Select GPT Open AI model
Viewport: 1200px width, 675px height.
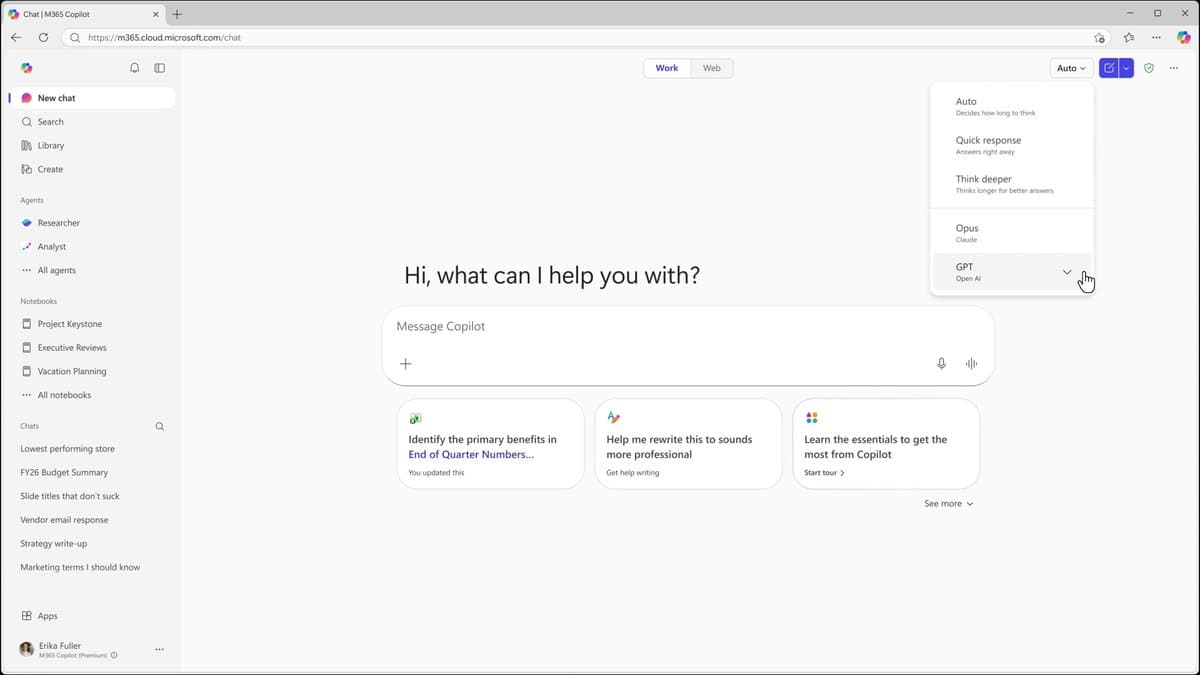click(1012, 272)
